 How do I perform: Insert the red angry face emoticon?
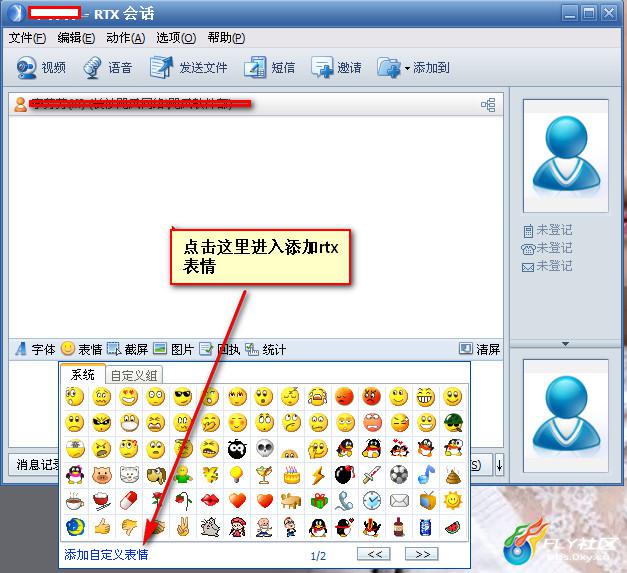click(371, 397)
